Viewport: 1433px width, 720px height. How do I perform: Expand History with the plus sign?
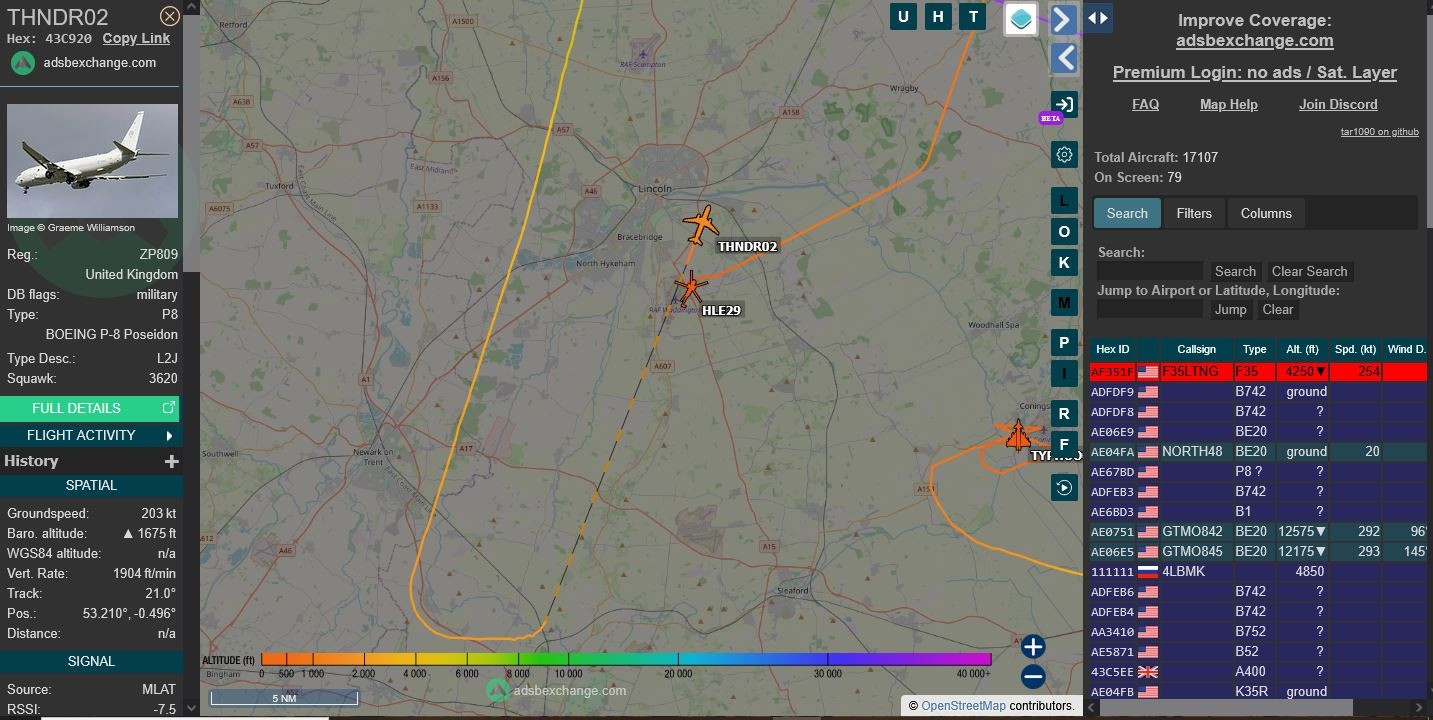click(x=171, y=461)
